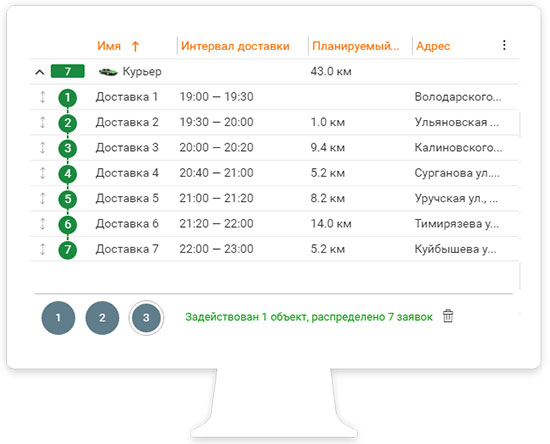Image resolution: width=550 pixels, height=444 pixels.
Task: Select the highlighted step 3 circle
Action: coord(146,318)
